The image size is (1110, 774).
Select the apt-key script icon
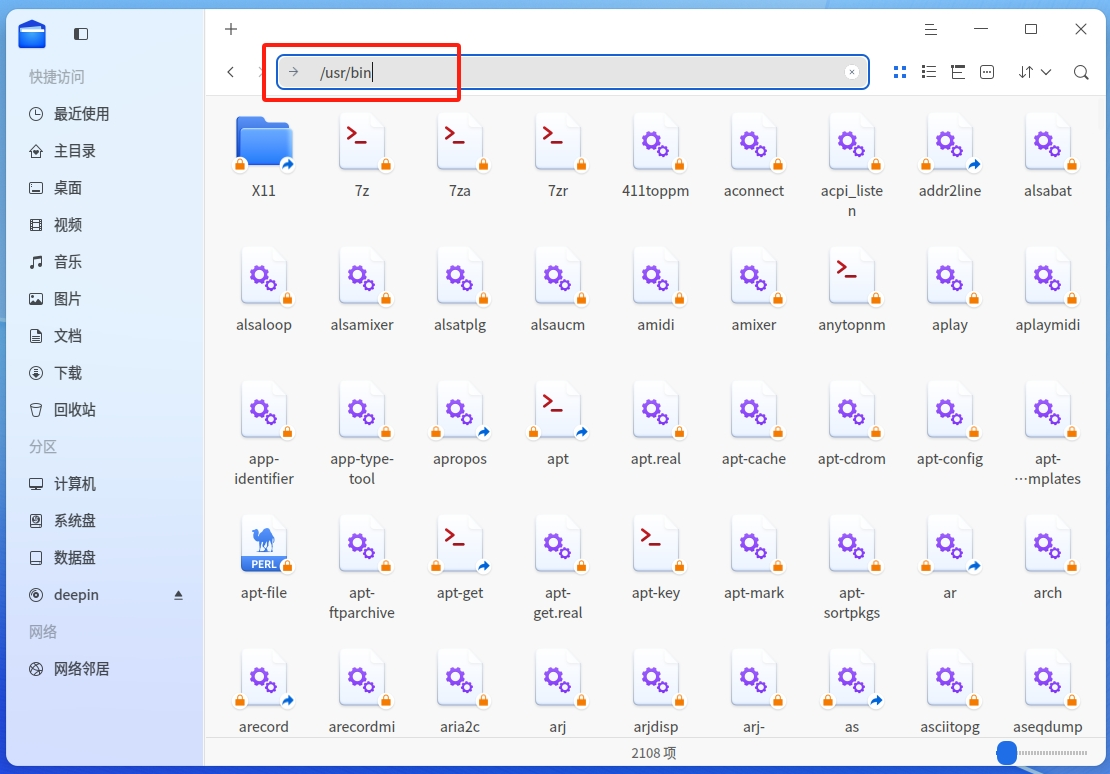click(x=656, y=545)
